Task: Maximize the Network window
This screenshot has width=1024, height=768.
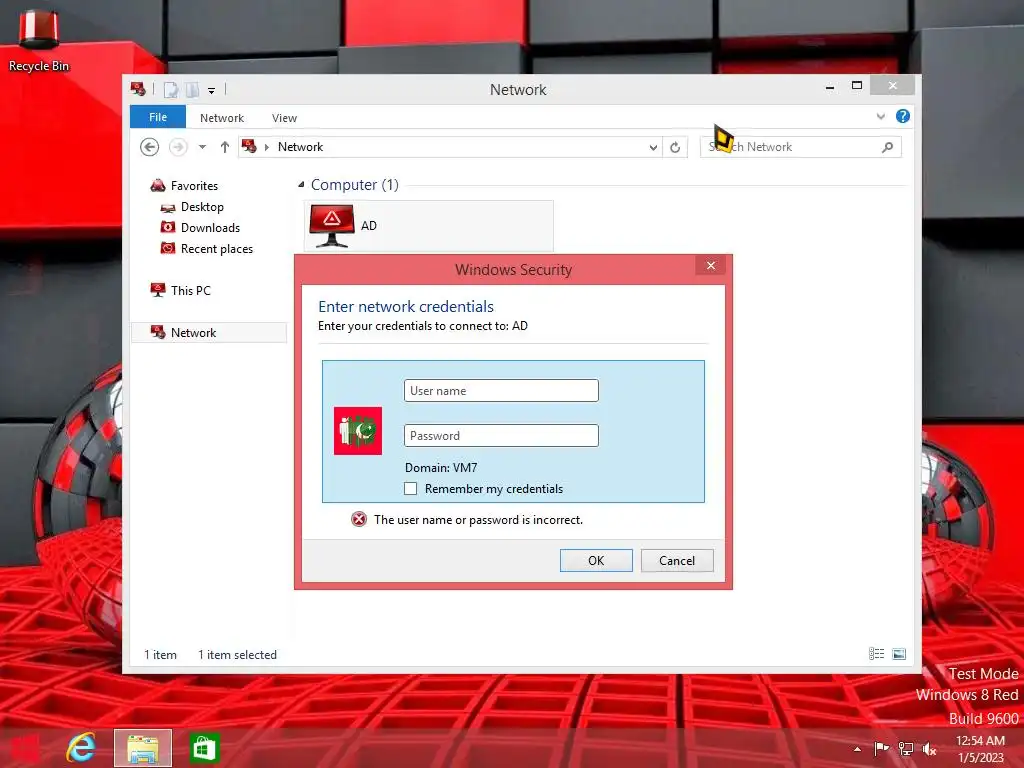Action: pyautogui.click(x=857, y=86)
